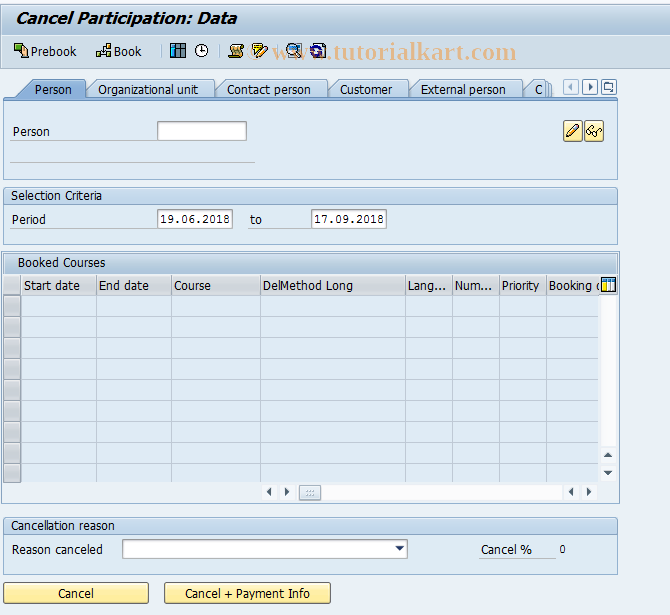
Task: Click the glasses display icon beside Person
Action: coord(594,131)
